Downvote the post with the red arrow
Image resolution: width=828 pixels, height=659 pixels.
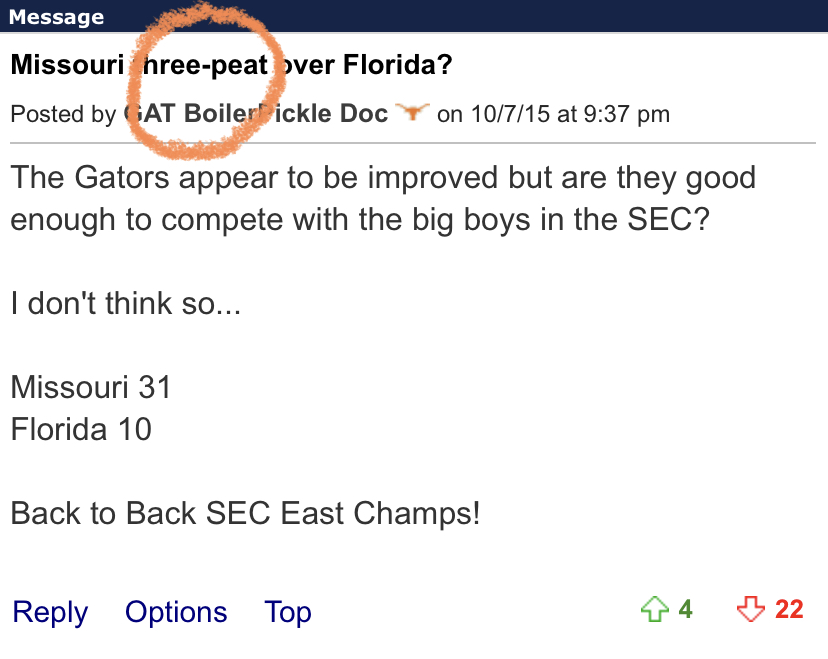coord(749,609)
